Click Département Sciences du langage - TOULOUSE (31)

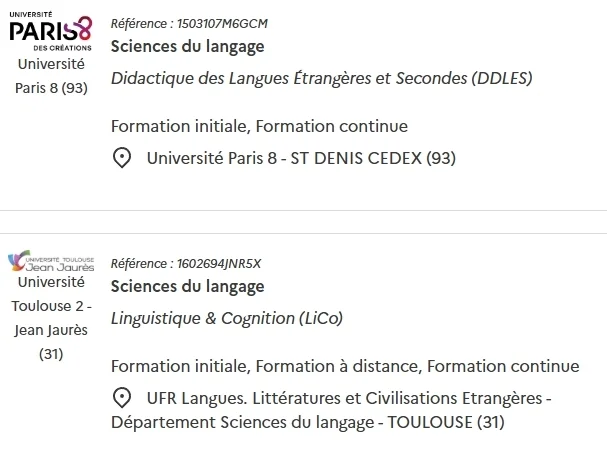(x=308, y=422)
